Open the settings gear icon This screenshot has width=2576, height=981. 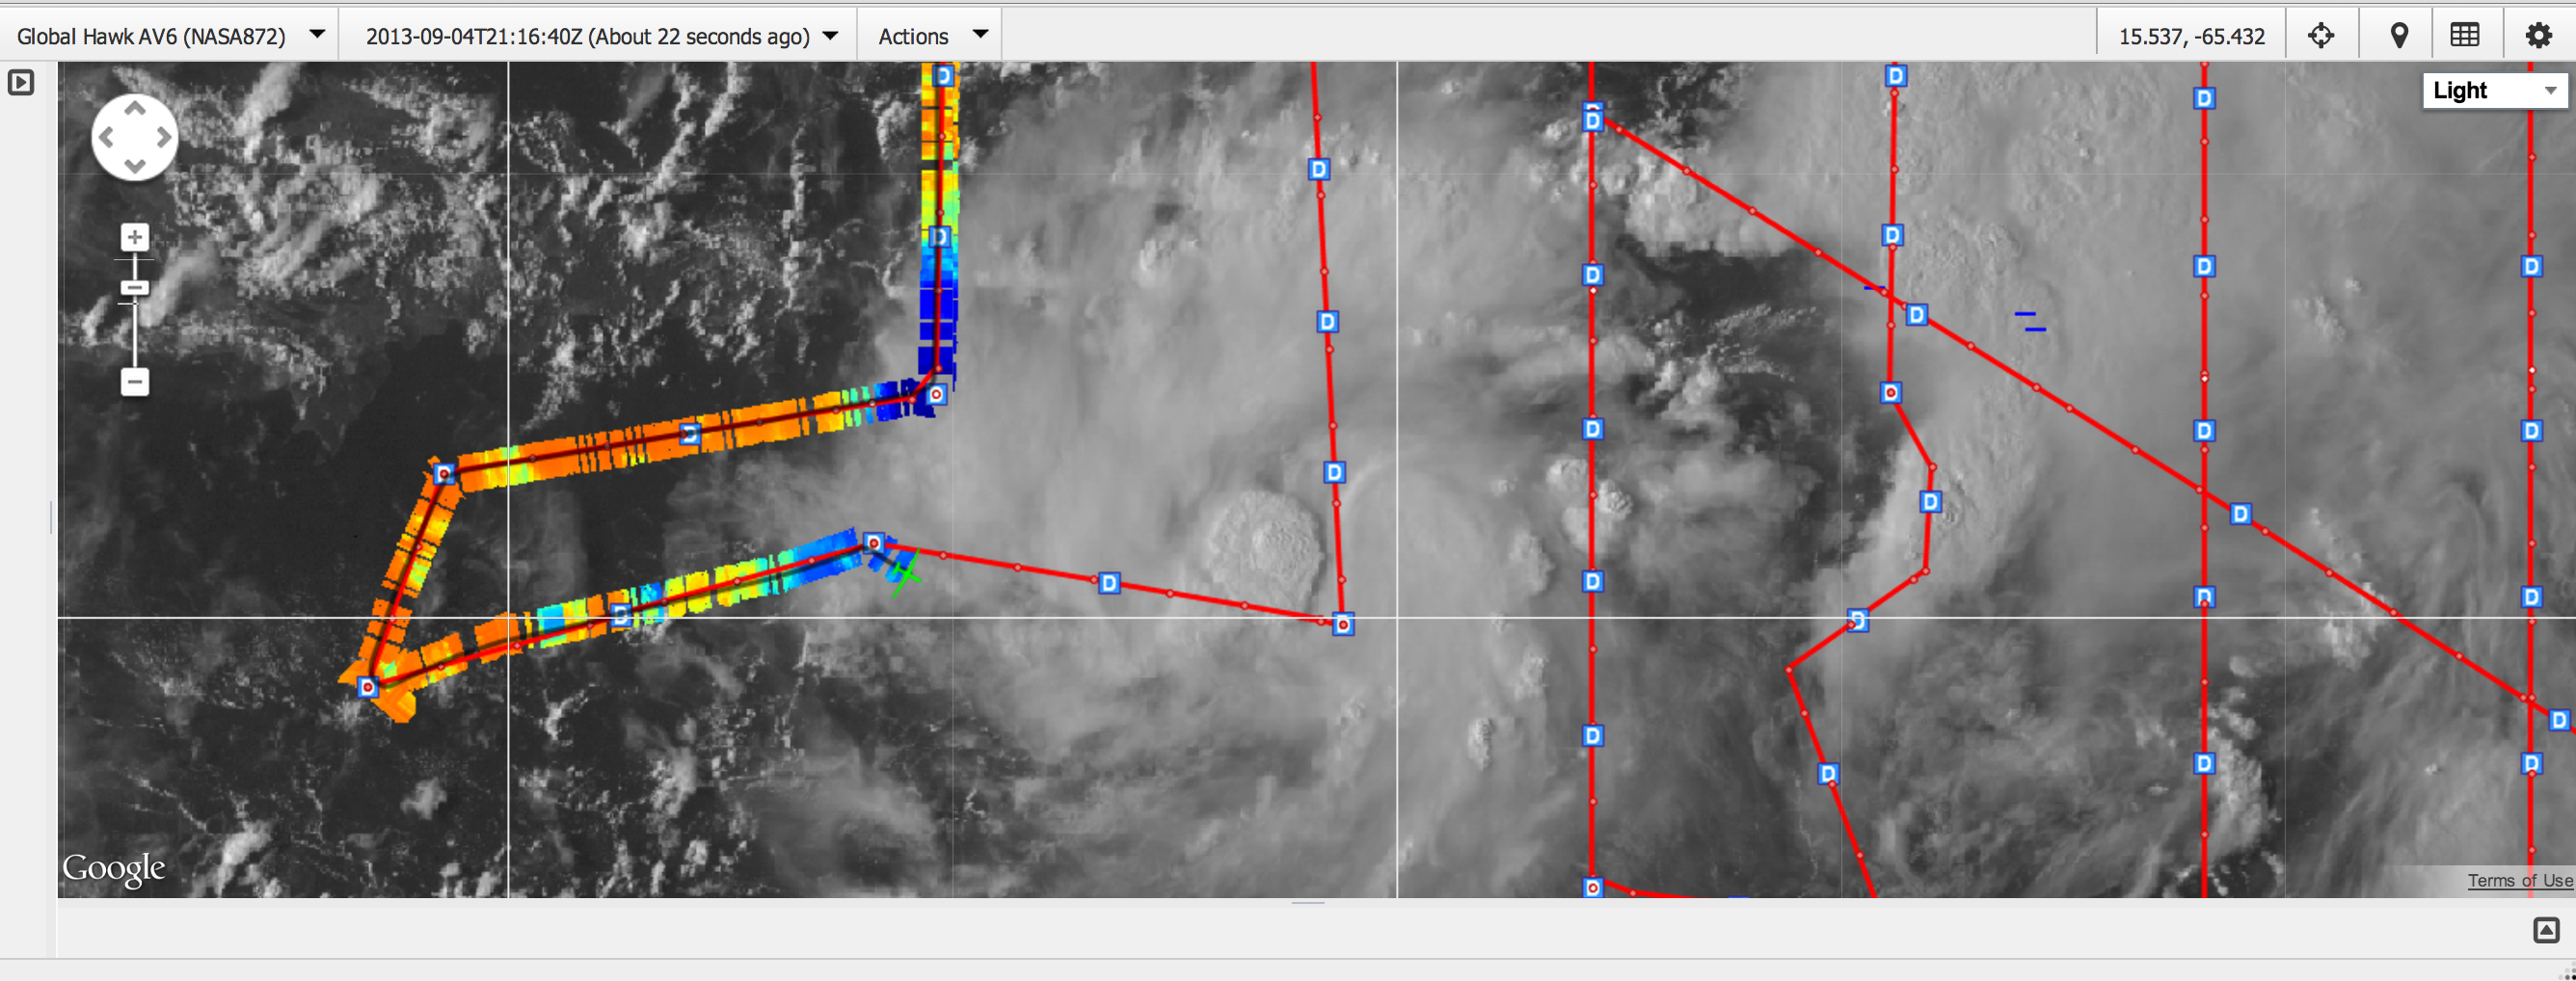(2538, 36)
